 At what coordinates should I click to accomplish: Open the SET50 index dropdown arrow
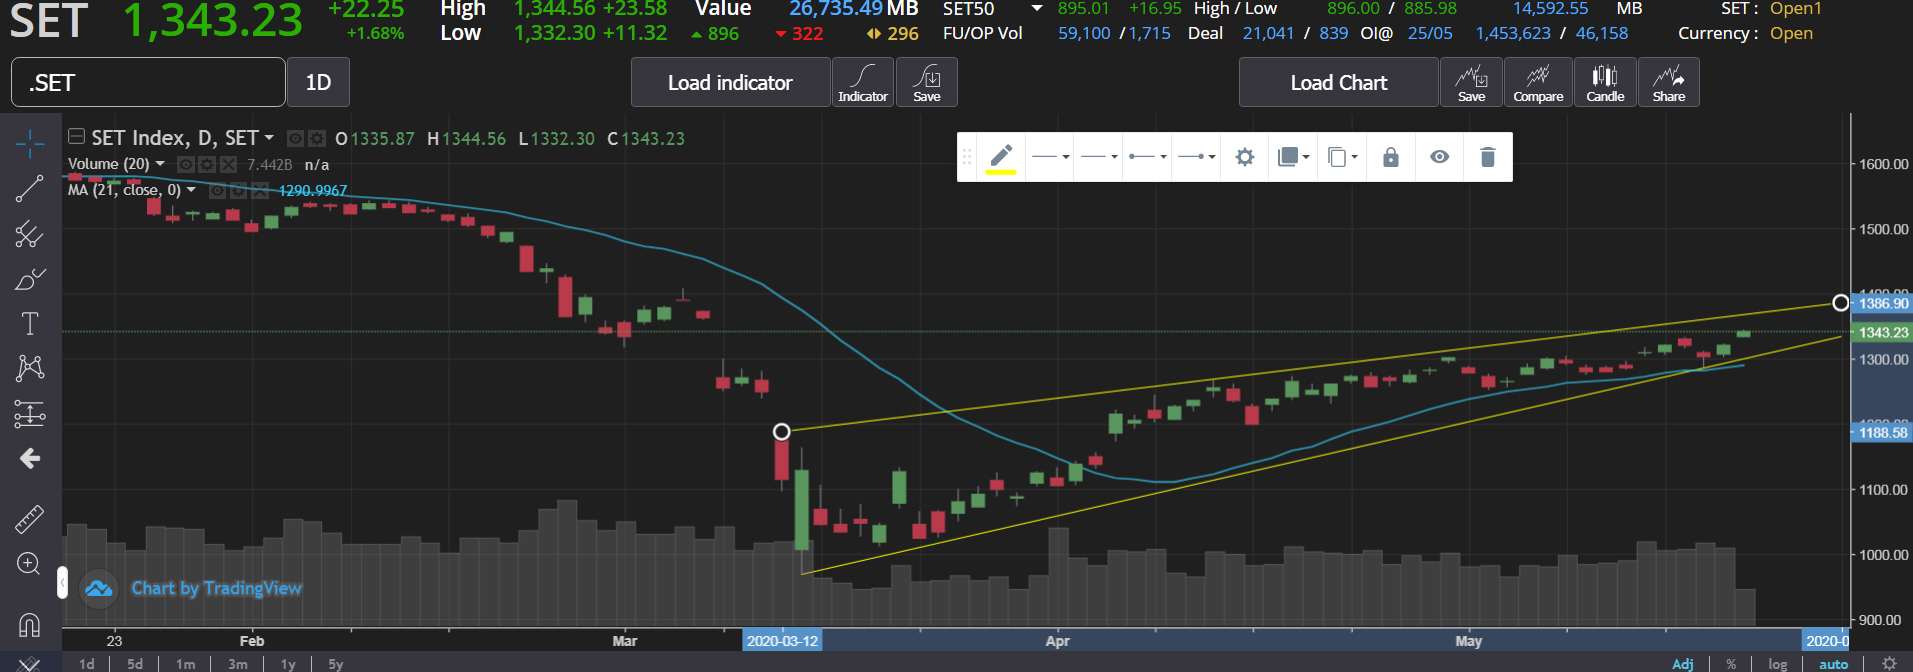1037,9
